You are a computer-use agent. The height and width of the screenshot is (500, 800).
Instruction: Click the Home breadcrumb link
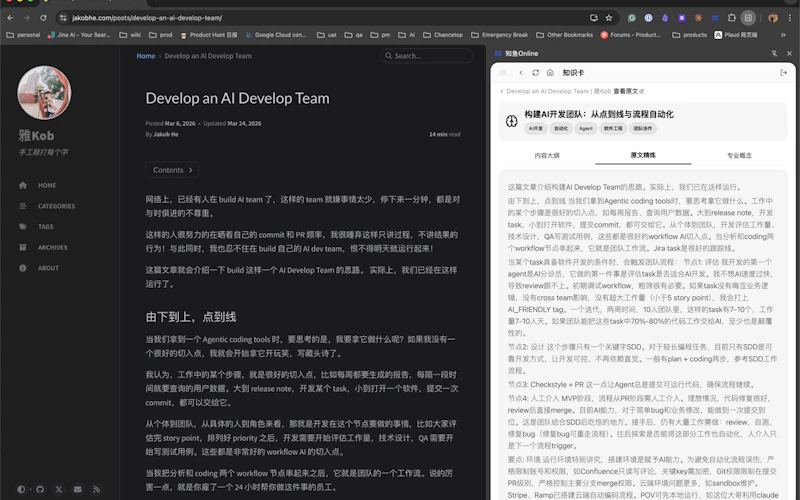145,56
